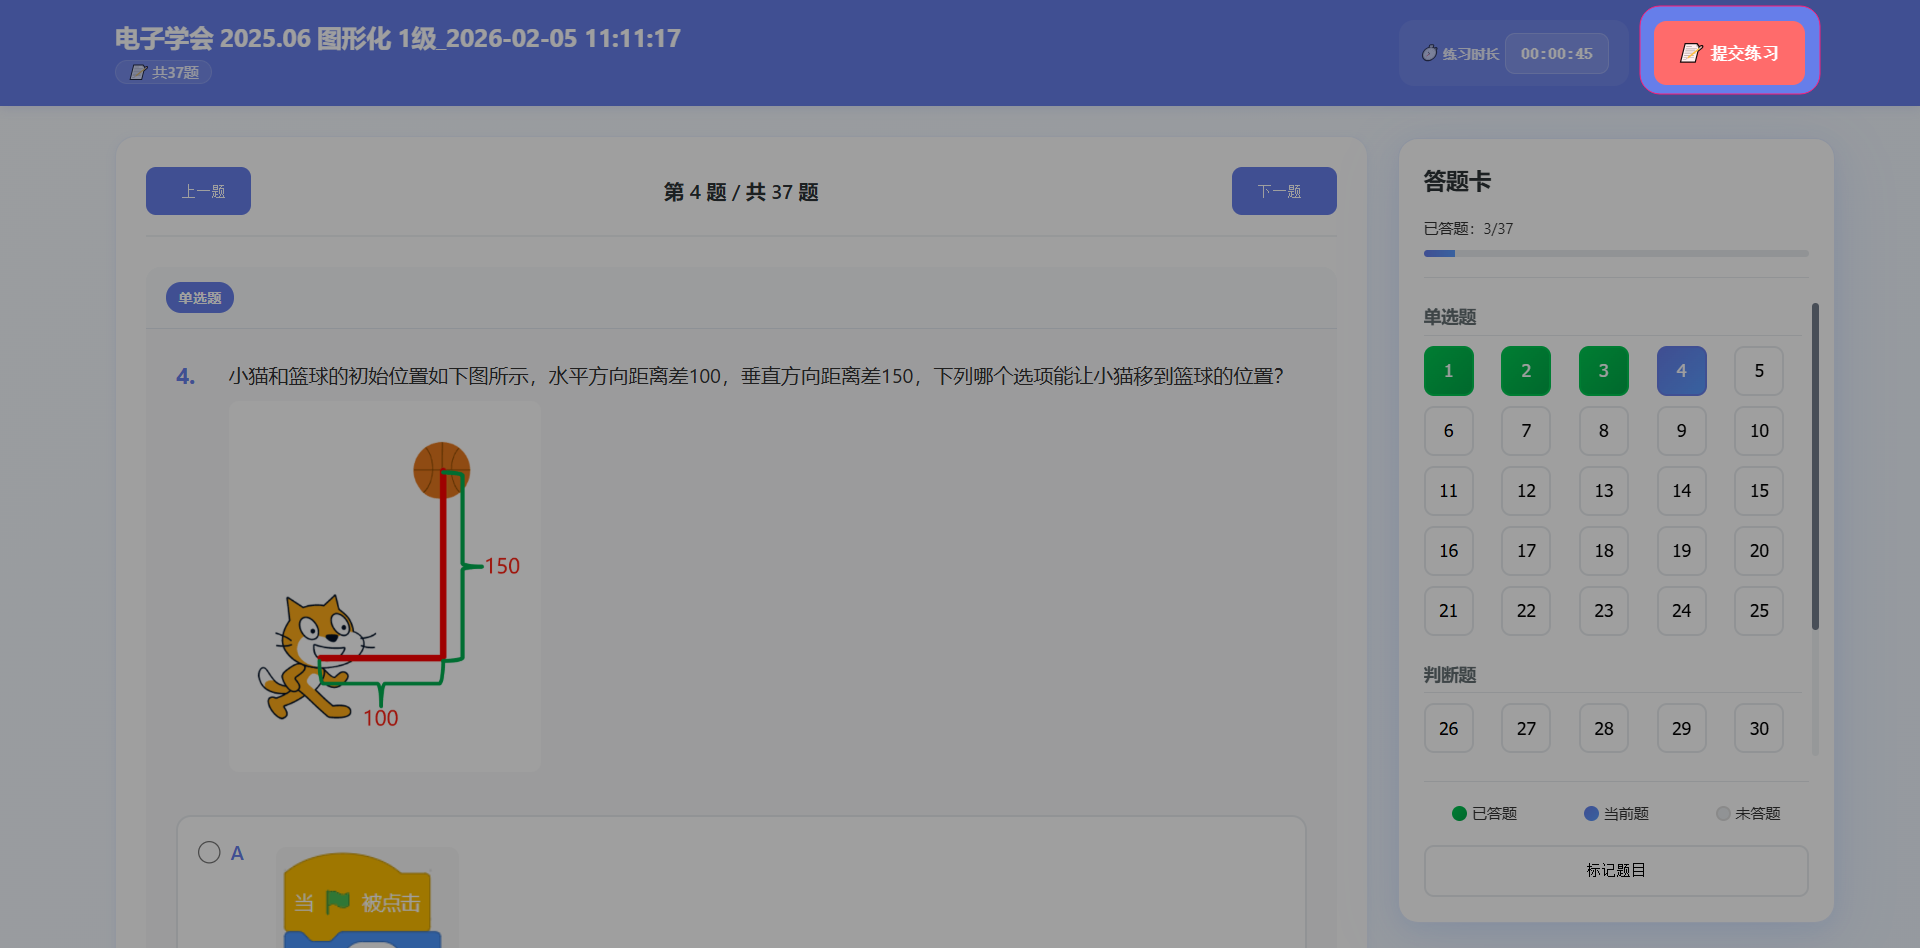Click the 标记题目 mark question button
1920x948 pixels.
(1616, 870)
